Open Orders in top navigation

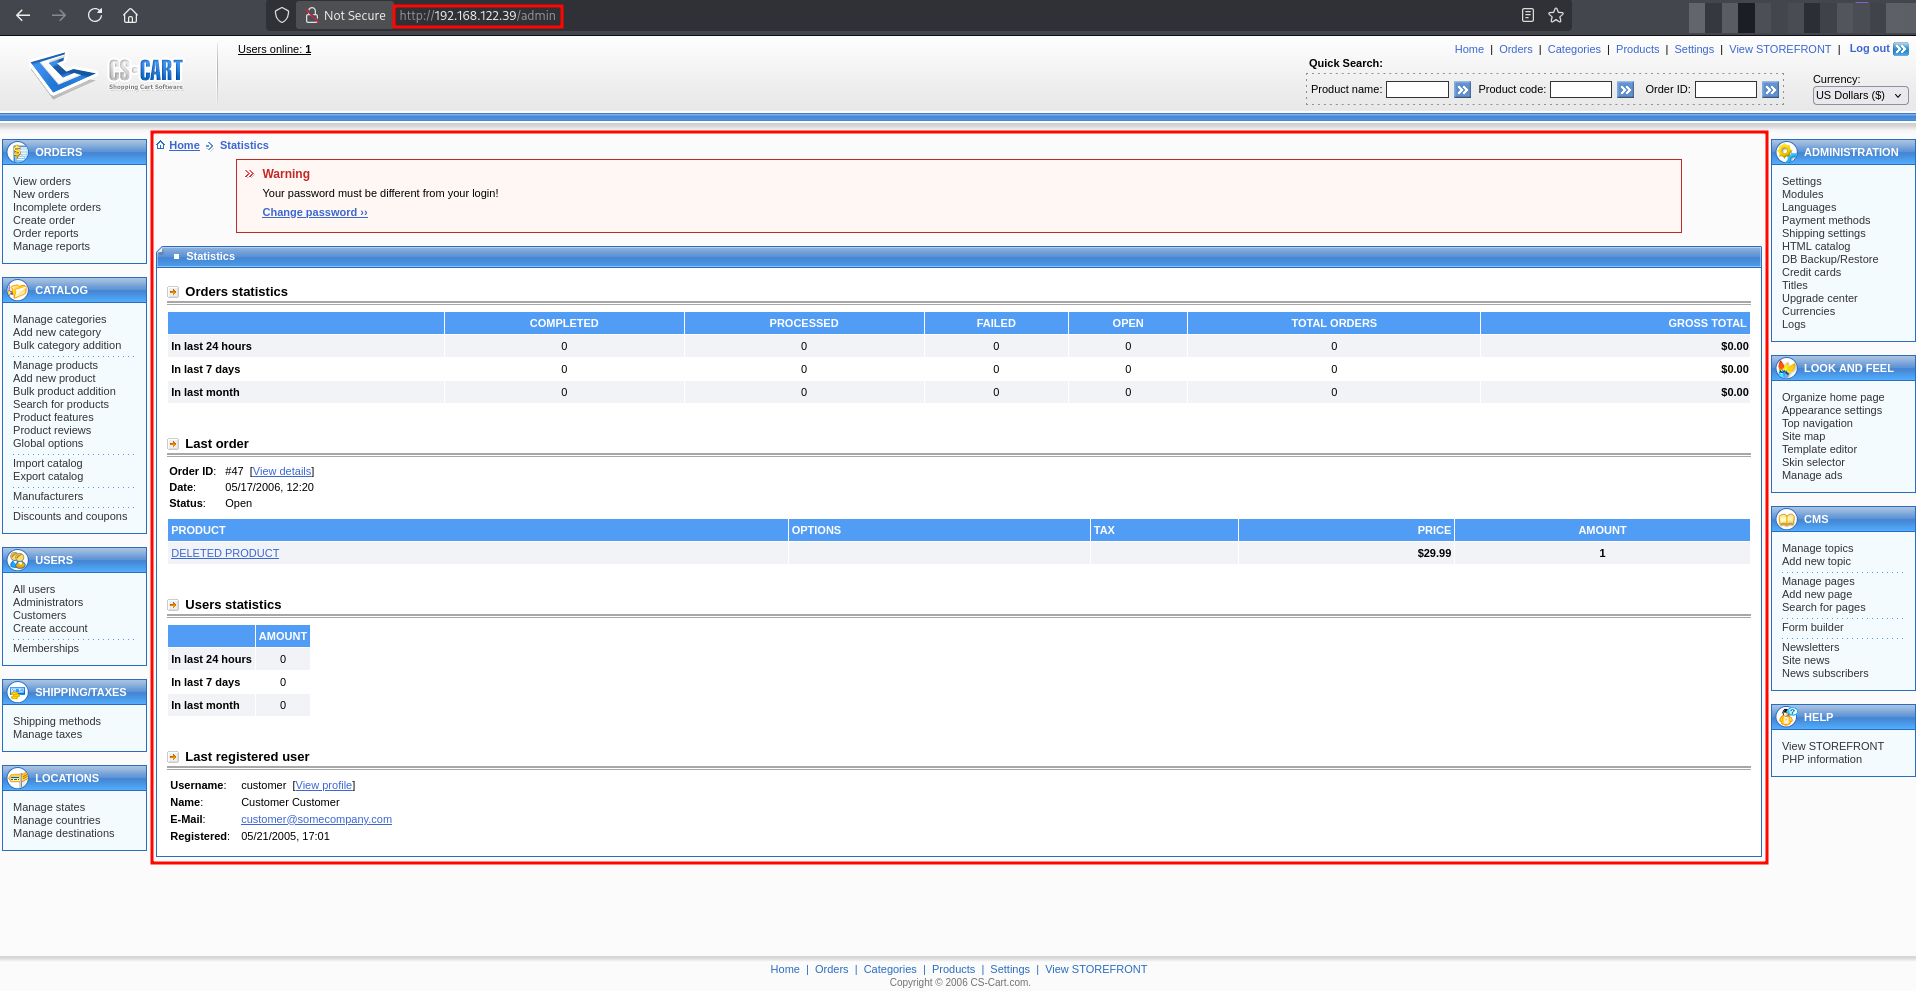coord(1515,49)
